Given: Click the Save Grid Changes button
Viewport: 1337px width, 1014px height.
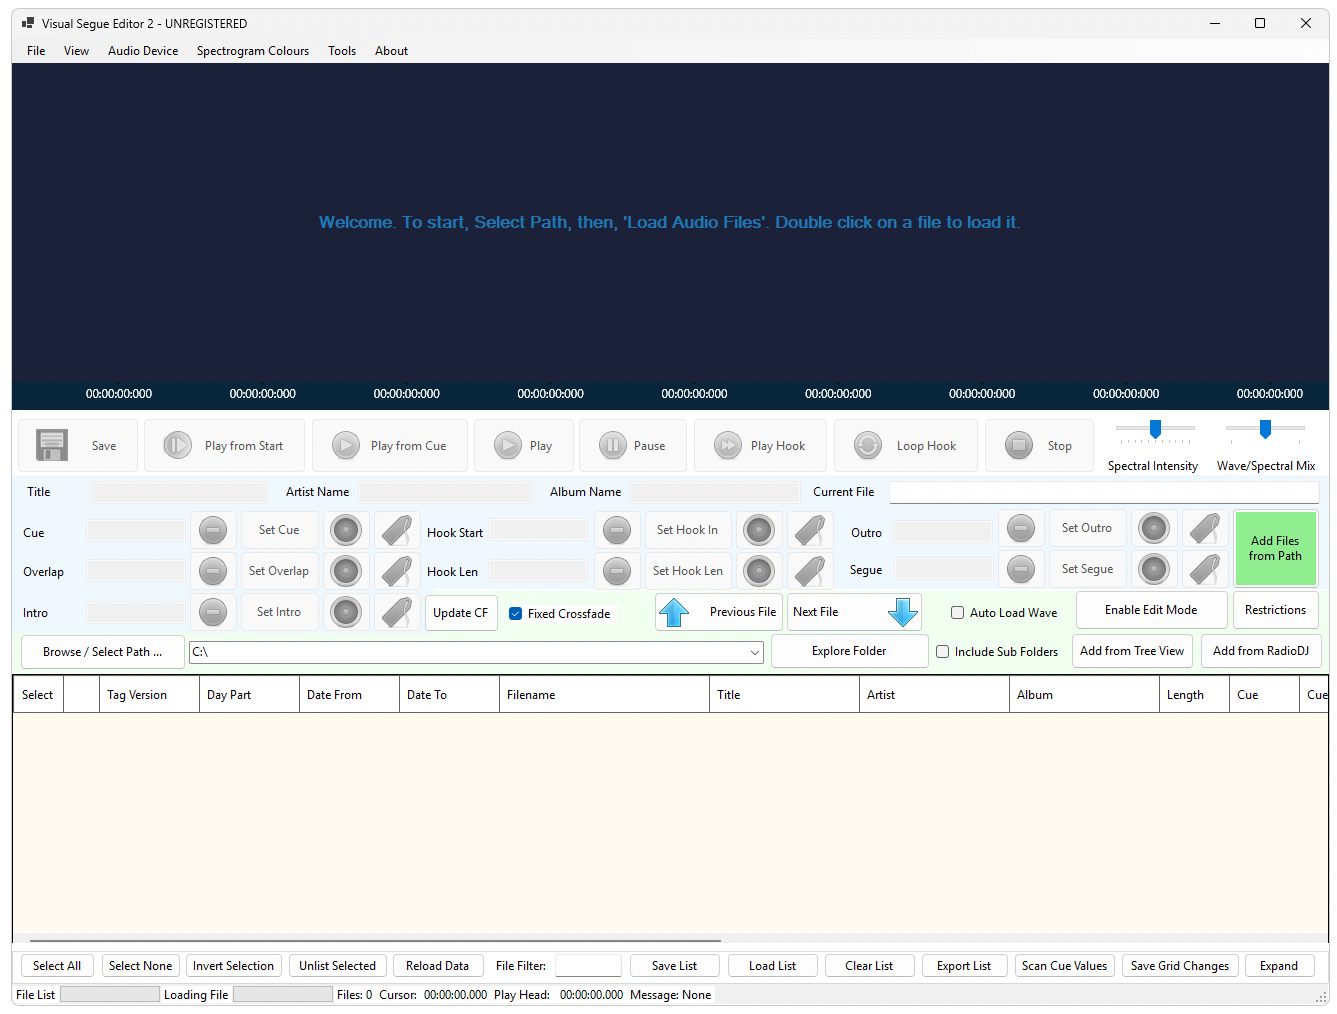Looking at the screenshot, I should point(1180,966).
